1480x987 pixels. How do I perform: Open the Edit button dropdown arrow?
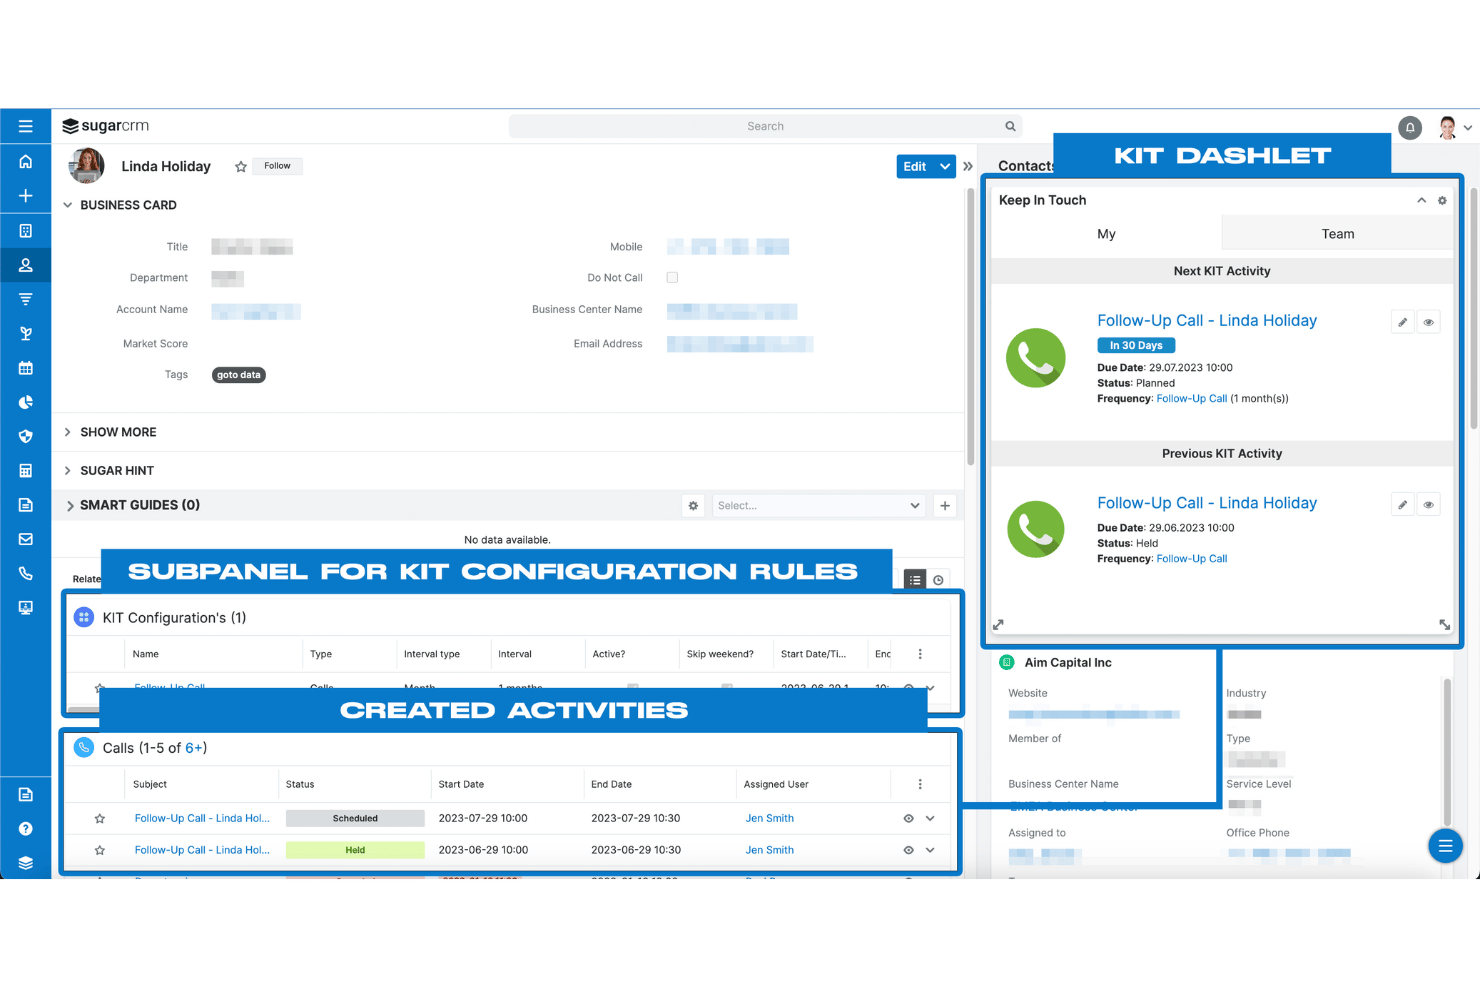click(x=945, y=166)
